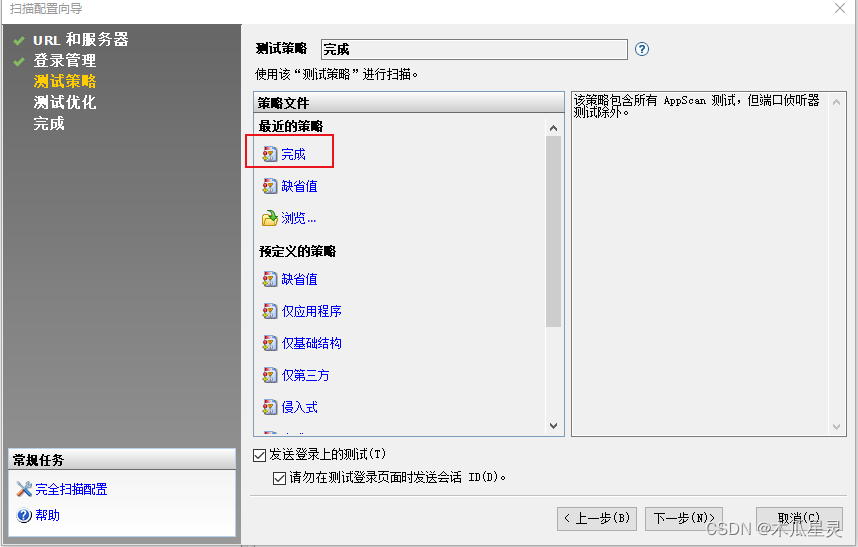Image resolution: width=858 pixels, height=547 pixels.
Task: Click the icon beside 仅基础结构 policy
Action: [x=270, y=344]
